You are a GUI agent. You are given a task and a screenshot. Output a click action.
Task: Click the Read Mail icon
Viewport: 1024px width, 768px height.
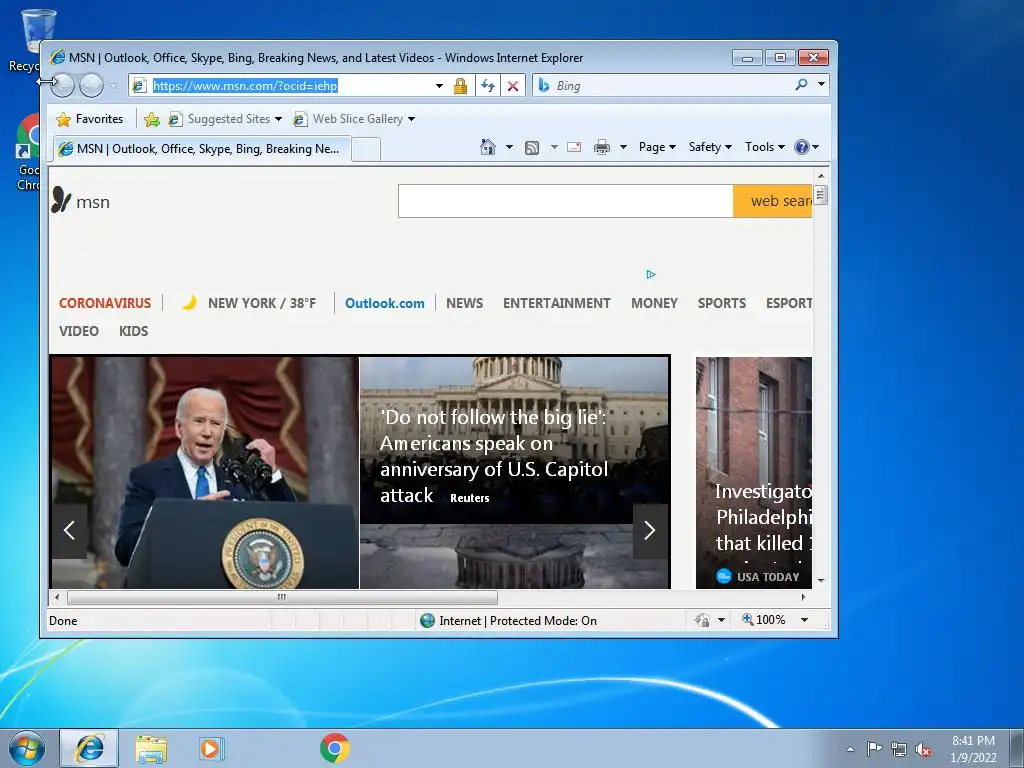pyautogui.click(x=574, y=147)
